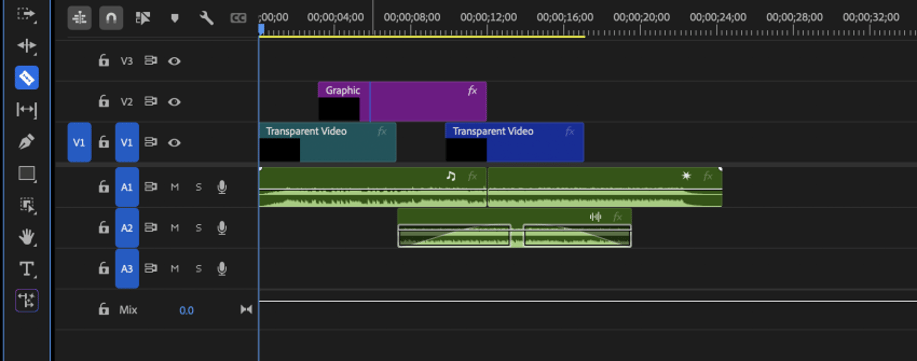This screenshot has height=361, width=917.
Task: Select the first A1 music audio clip
Action: pyautogui.click(x=373, y=187)
